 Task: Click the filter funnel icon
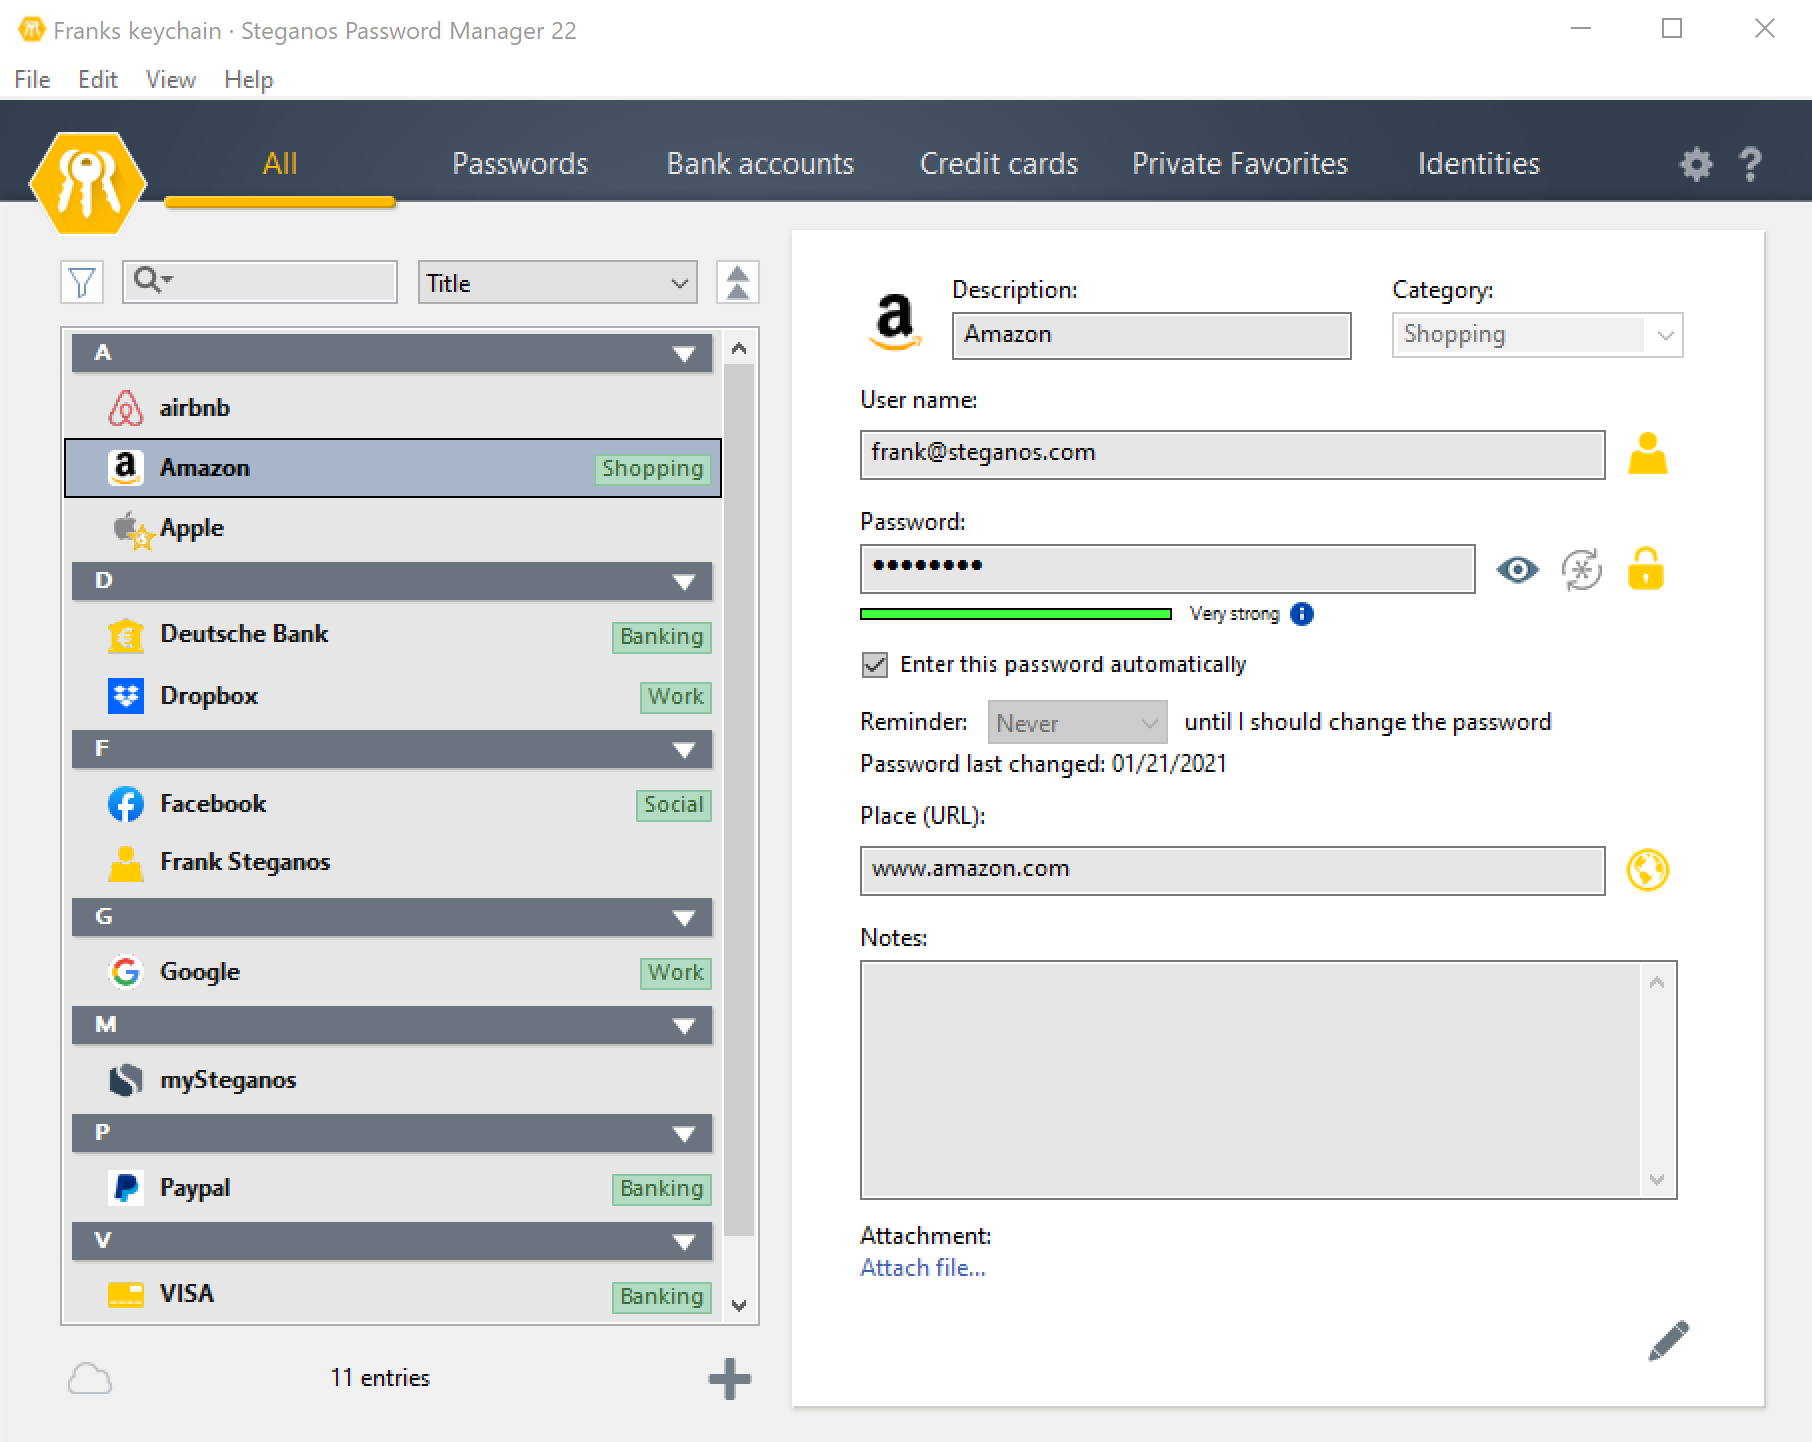[x=82, y=283]
